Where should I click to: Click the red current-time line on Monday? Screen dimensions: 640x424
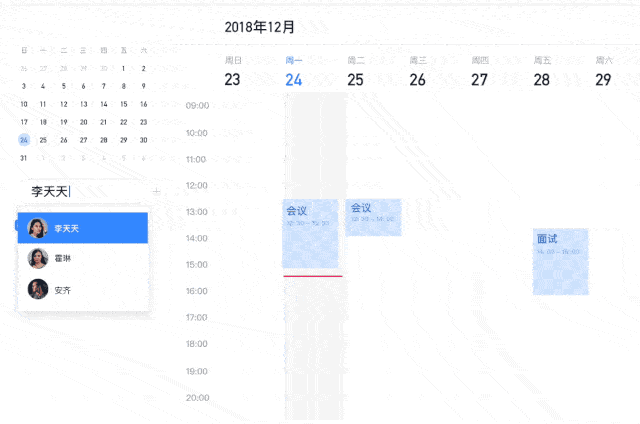(313, 276)
